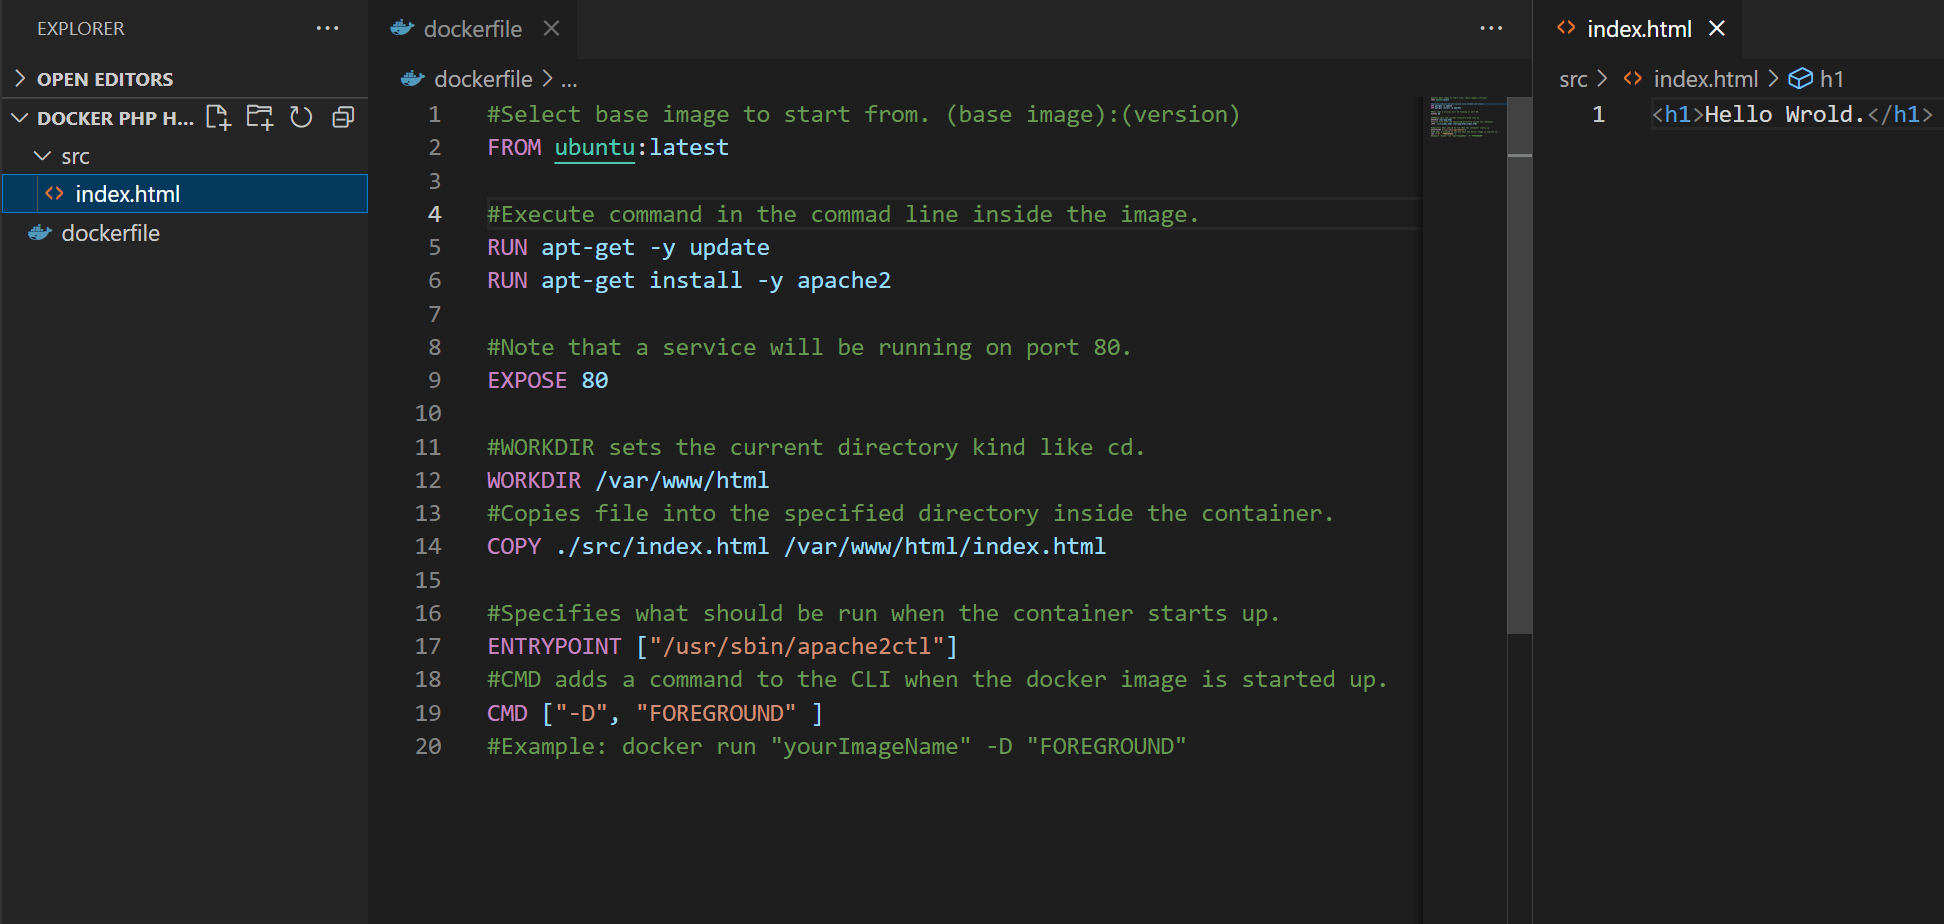The width and height of the screenshot is (1944, 924).
Task: Click the underlined 'ubuntu' word on line 2
Action: [x=594, y=147]
